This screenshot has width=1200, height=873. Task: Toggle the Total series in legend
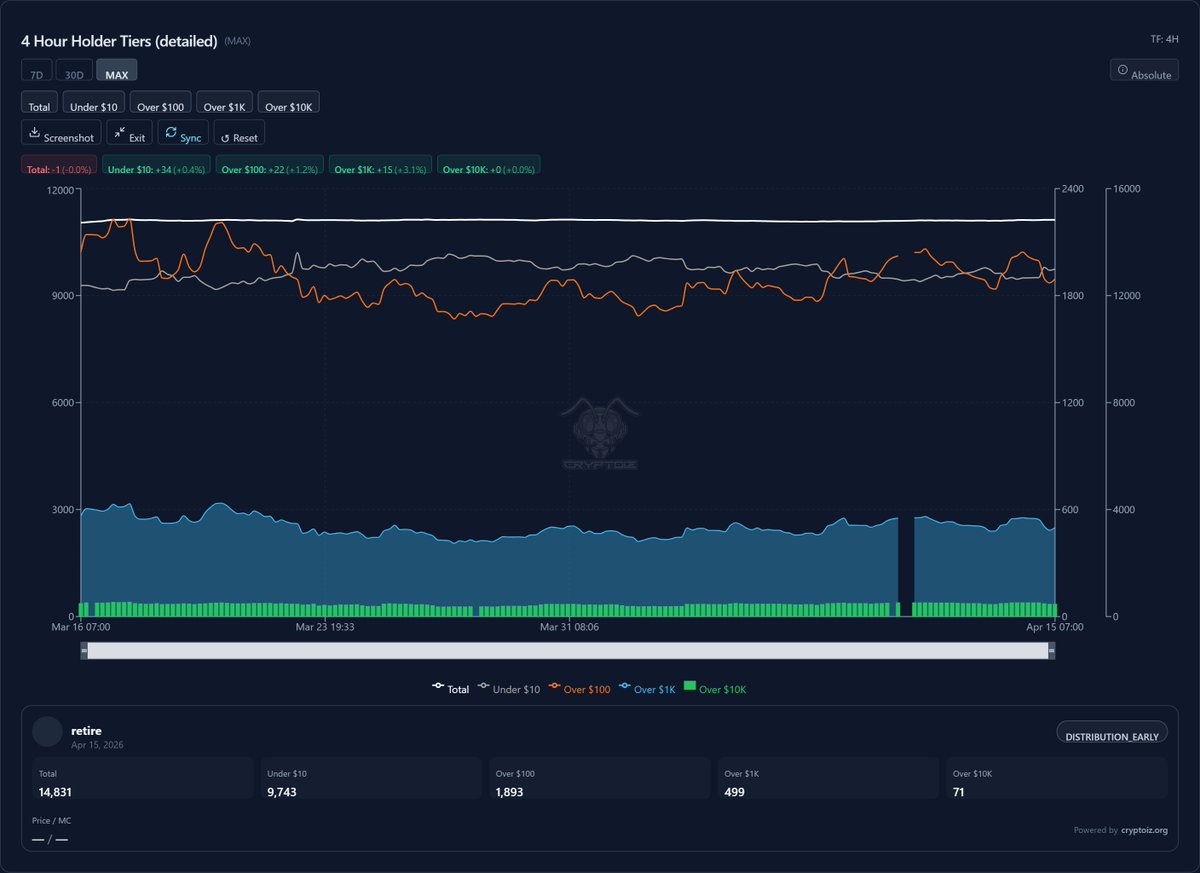coord(450,689)
